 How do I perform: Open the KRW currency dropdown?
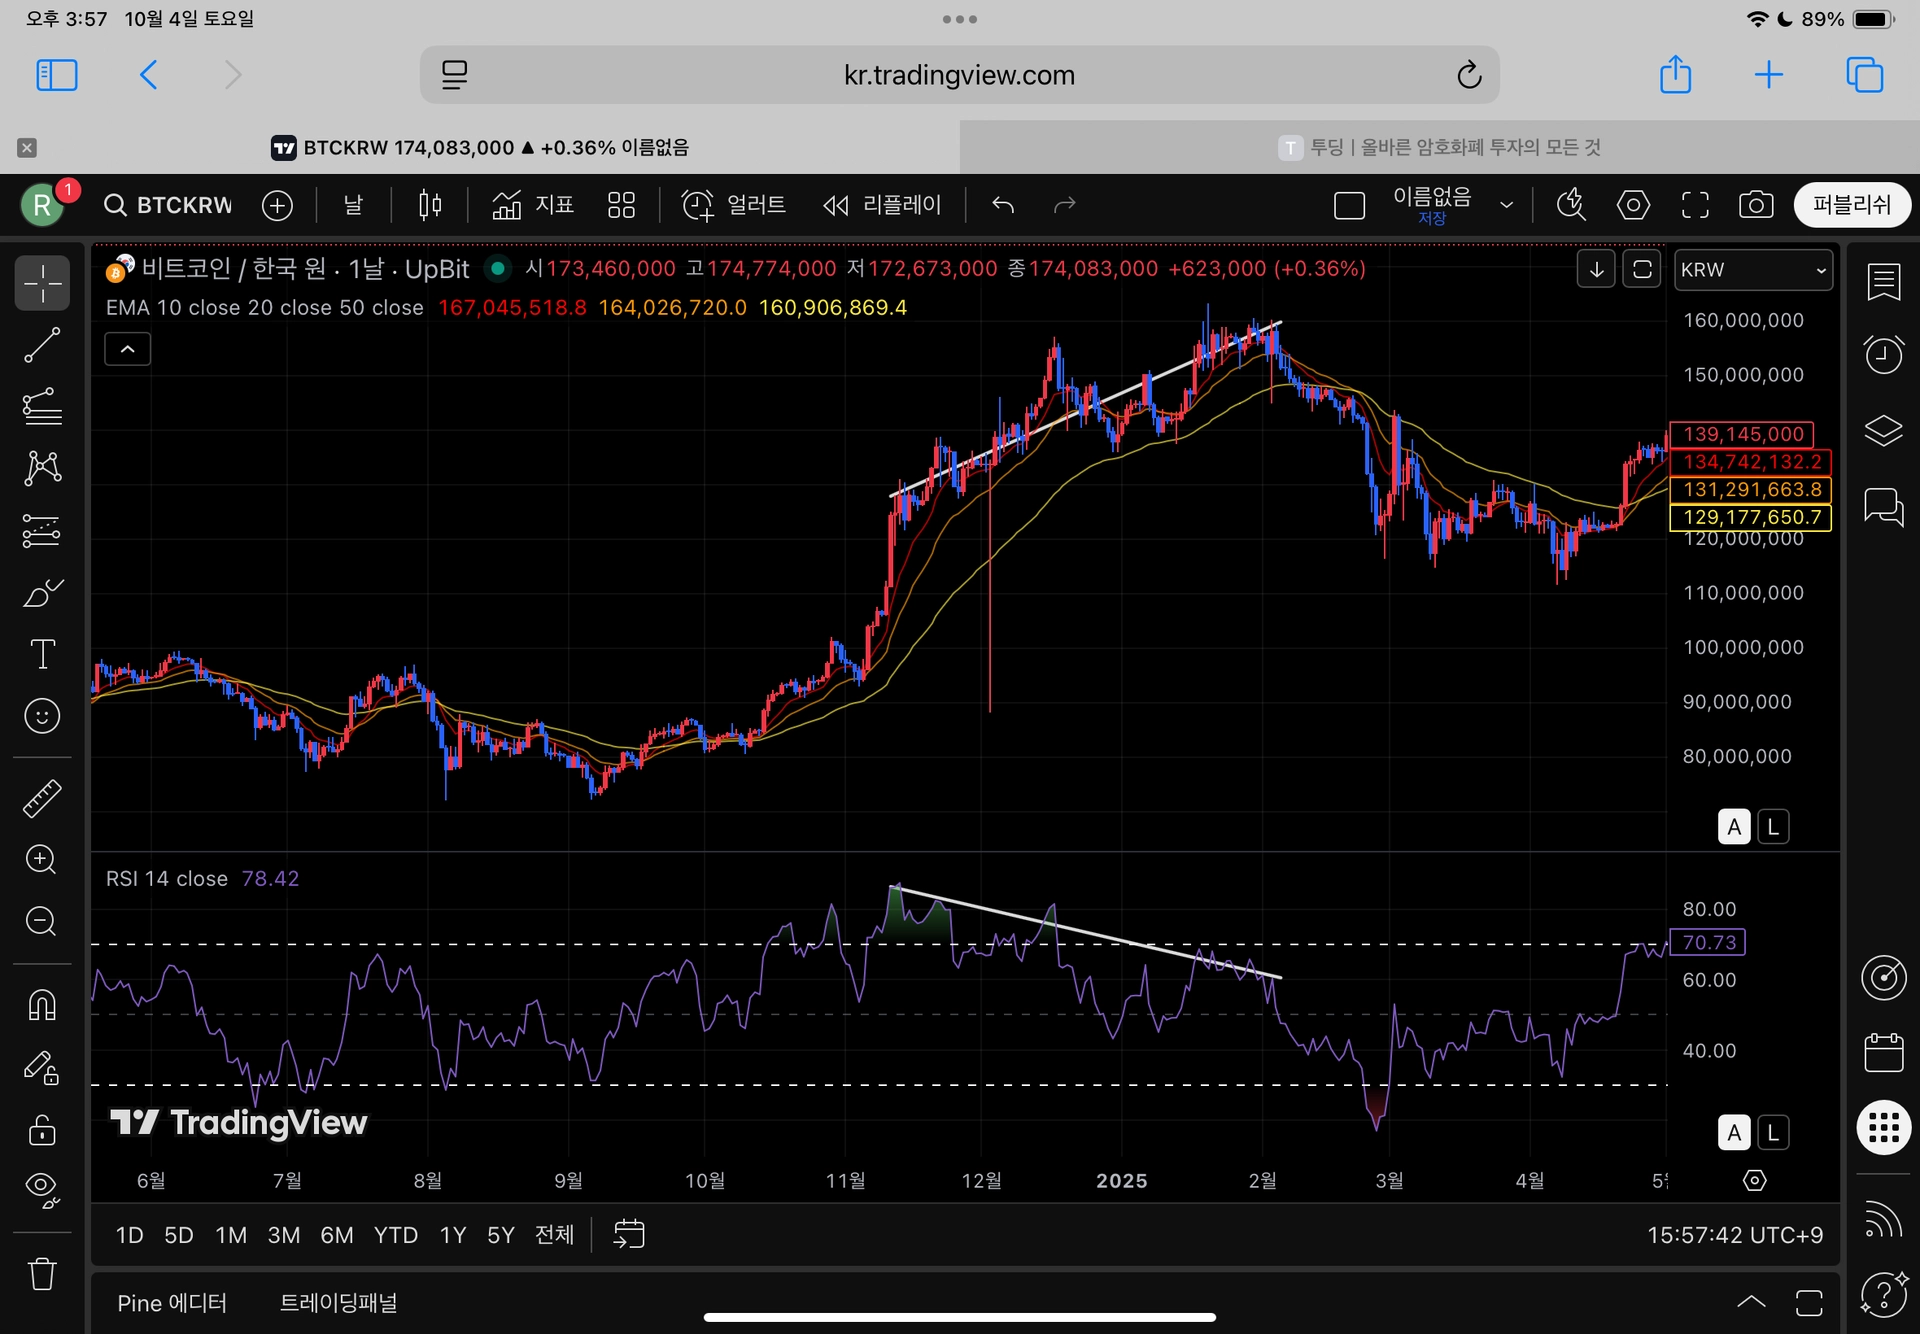click(x=1753, y=270)
